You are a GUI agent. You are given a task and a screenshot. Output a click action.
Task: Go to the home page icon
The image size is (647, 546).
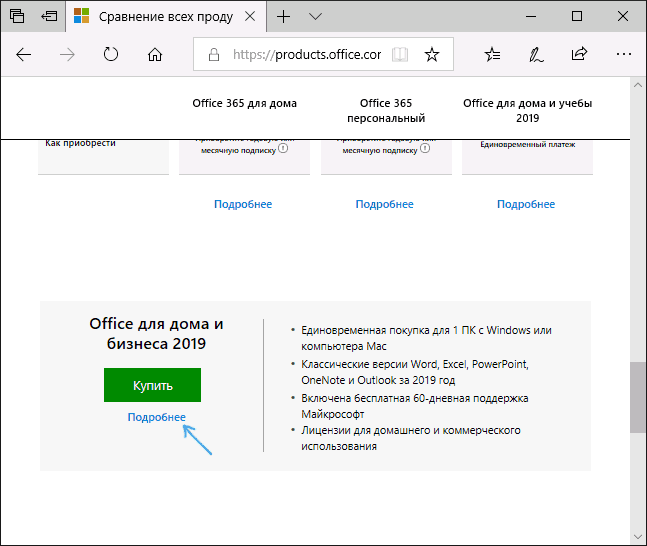coord(155,54)
